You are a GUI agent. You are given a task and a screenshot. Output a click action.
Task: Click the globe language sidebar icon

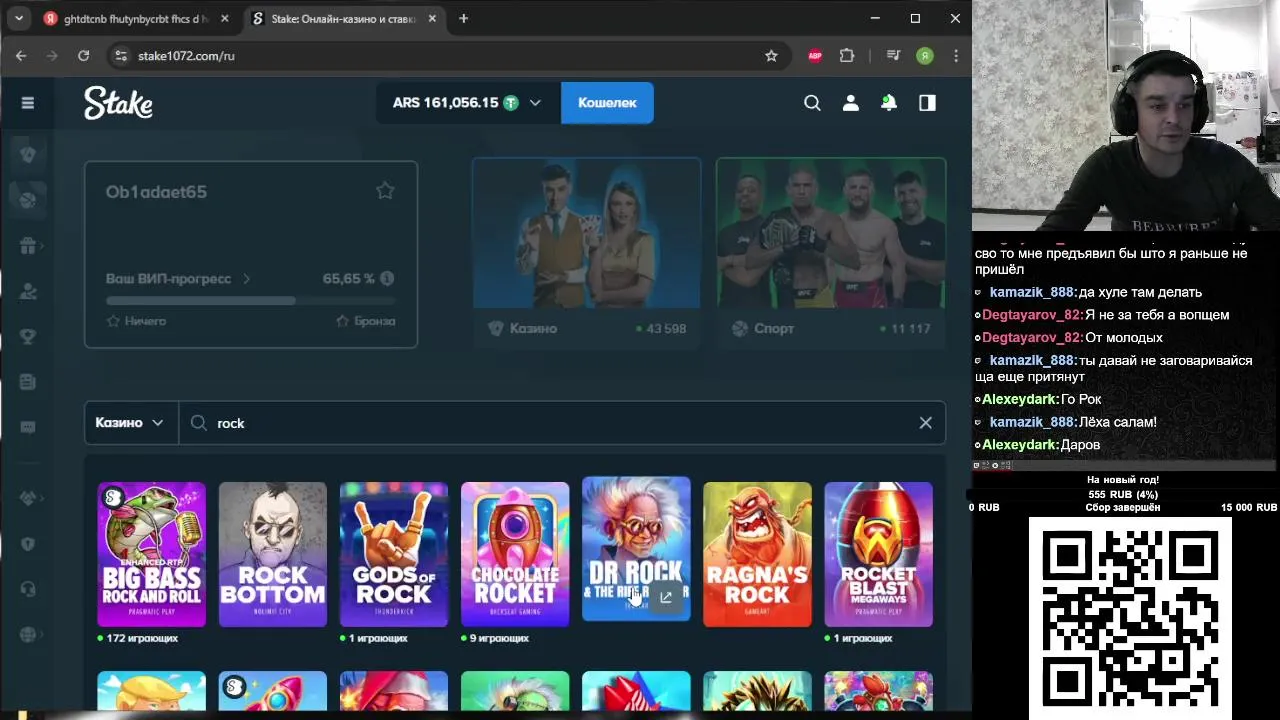pyautogui.click(x=28, y=634)
